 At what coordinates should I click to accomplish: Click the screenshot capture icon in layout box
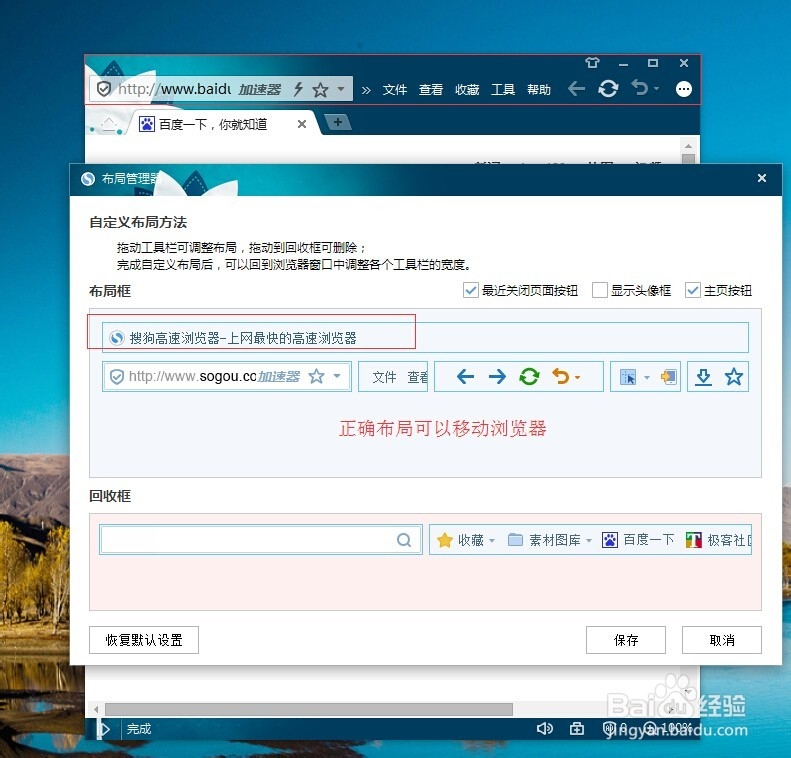[628, 377]
